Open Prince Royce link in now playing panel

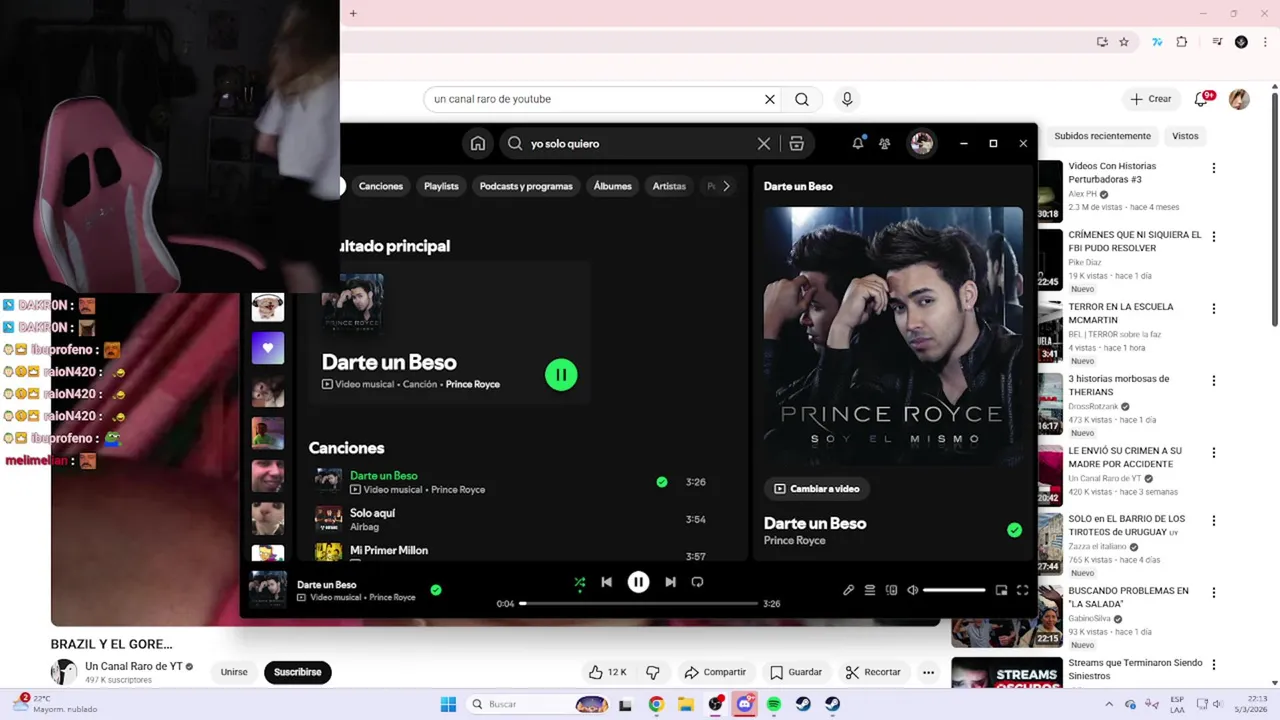(795, 541)
